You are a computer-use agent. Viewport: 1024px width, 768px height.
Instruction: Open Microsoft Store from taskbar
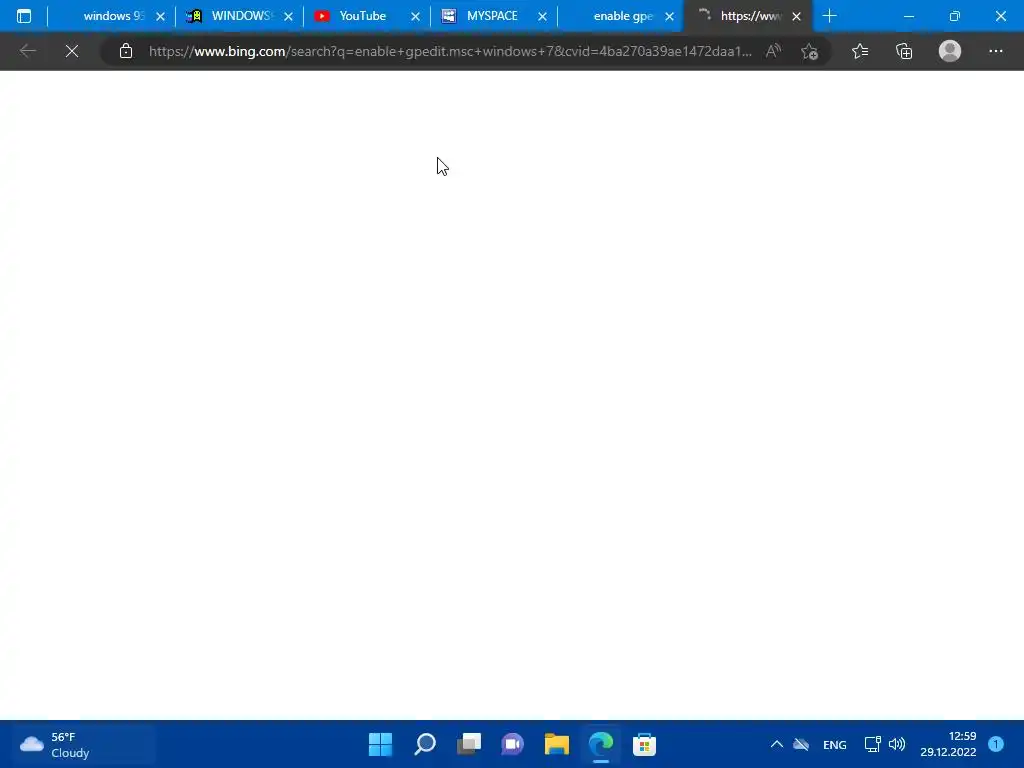tap(645, 744)
